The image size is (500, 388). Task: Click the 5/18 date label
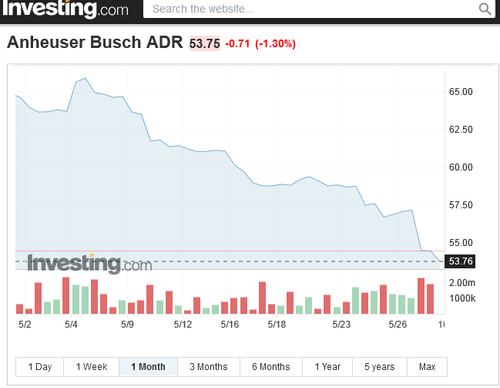pyautogui.click(x=277, y=325)
